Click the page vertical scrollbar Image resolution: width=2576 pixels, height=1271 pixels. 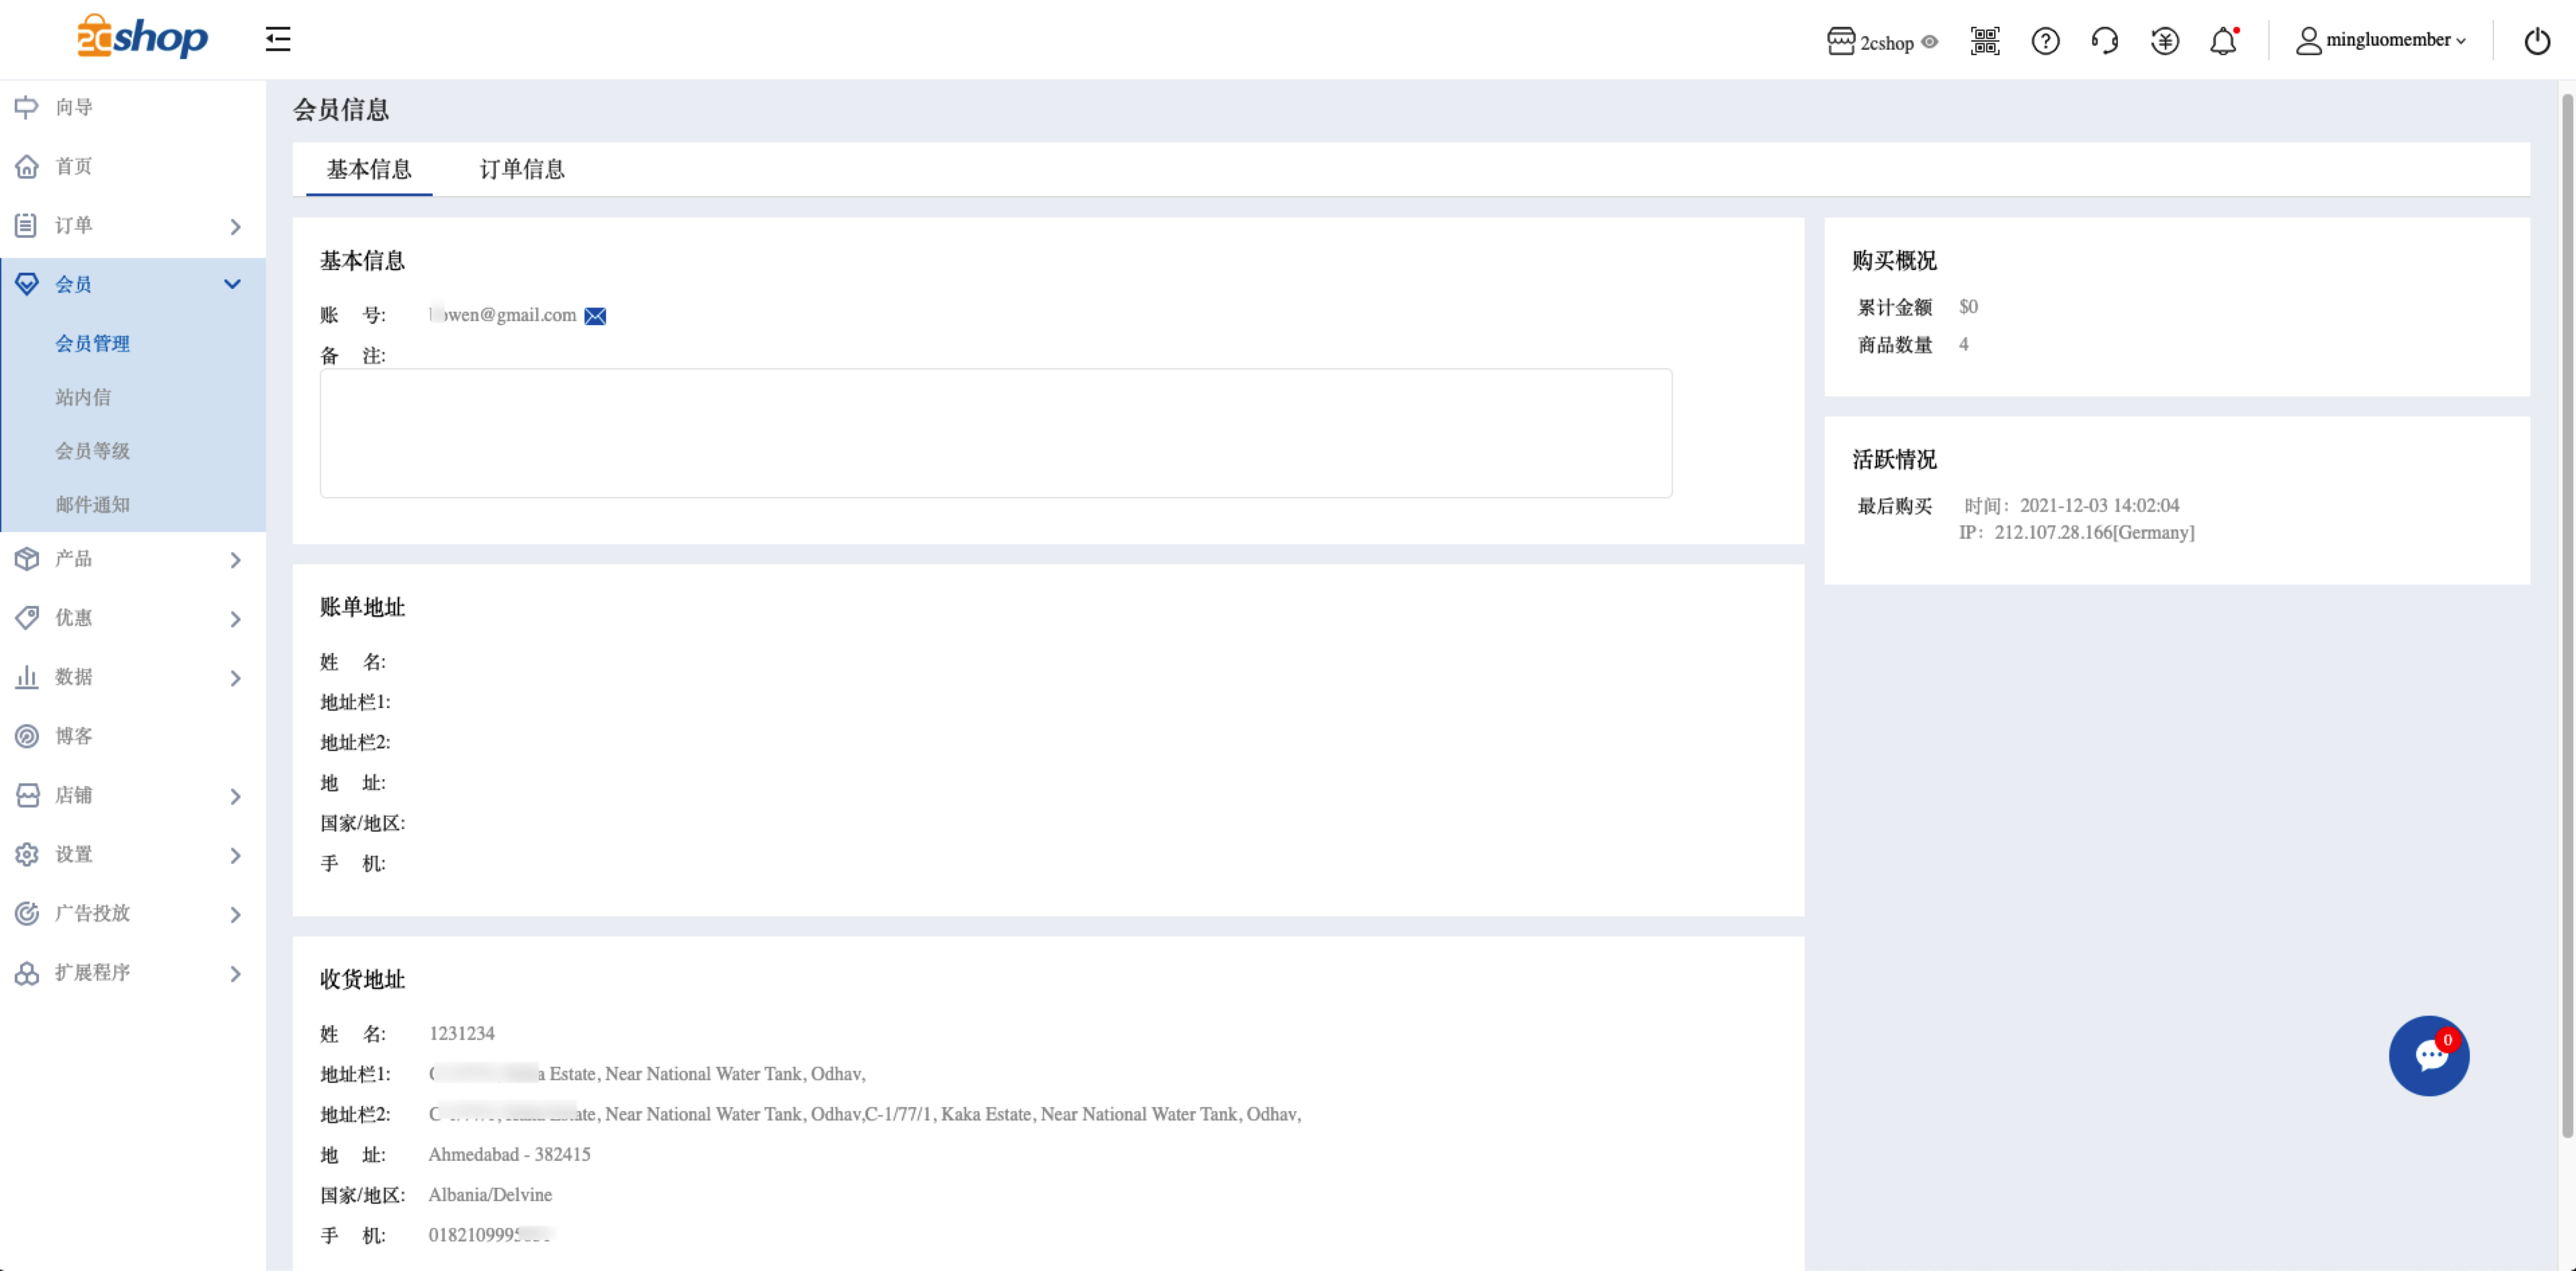pos(2566,615)
